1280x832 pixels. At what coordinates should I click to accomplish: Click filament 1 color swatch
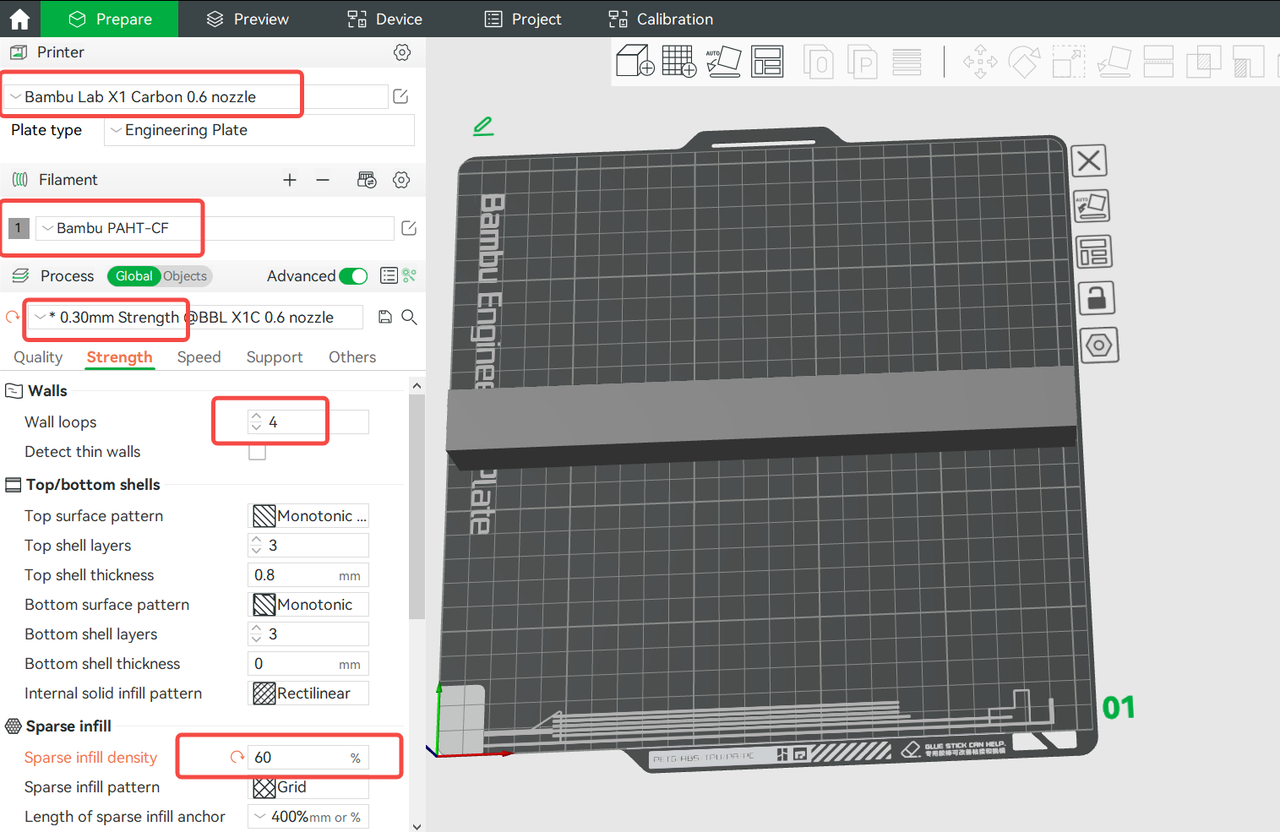click(18, 228)
